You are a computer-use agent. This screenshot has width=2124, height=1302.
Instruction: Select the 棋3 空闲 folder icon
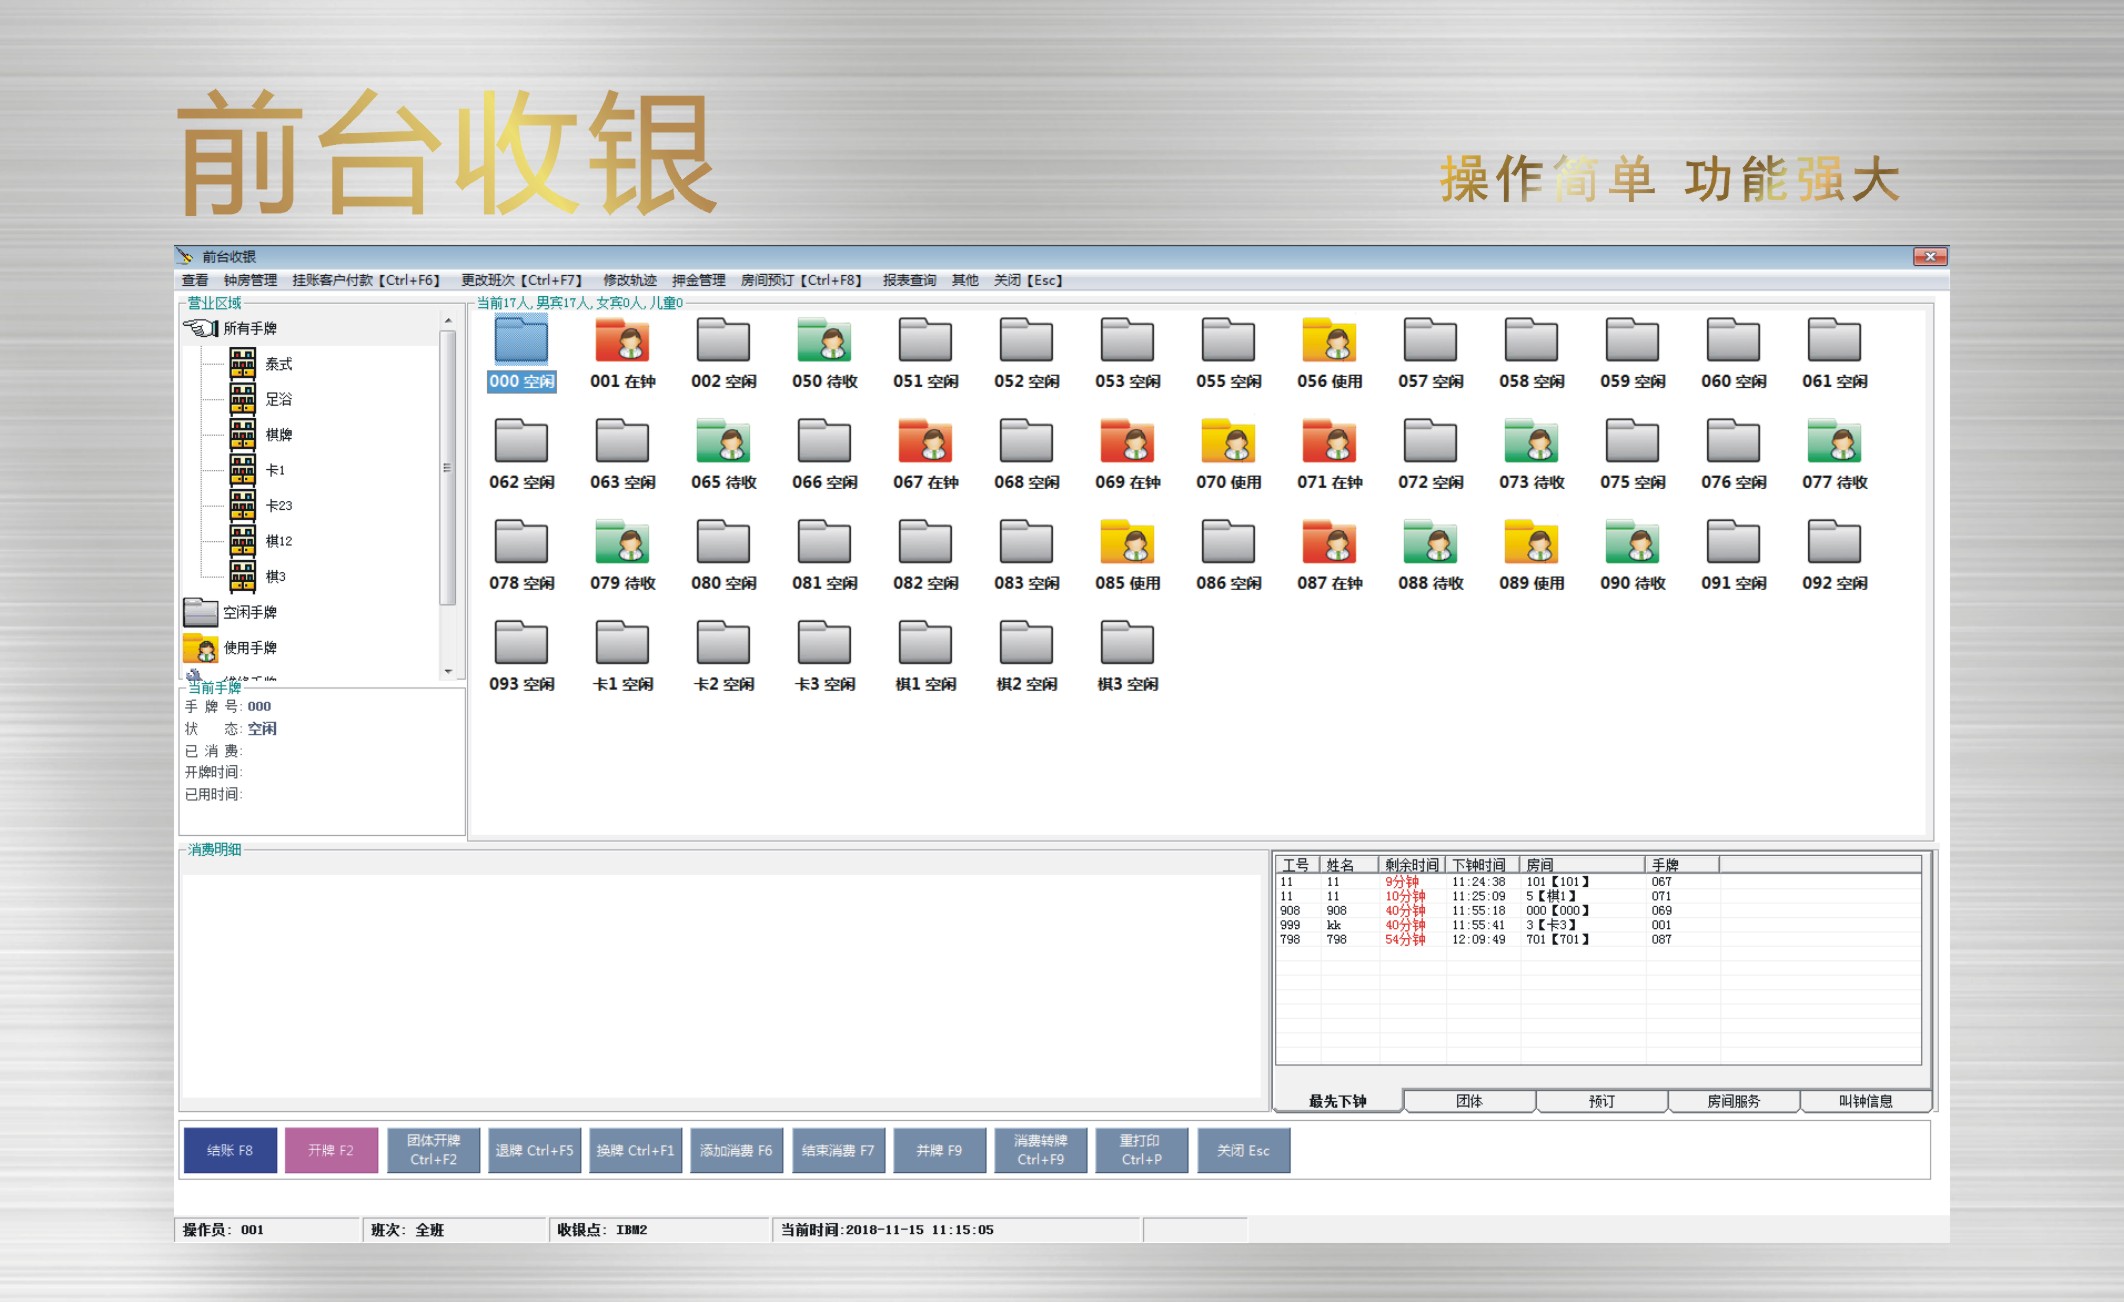coord(1127,645)
